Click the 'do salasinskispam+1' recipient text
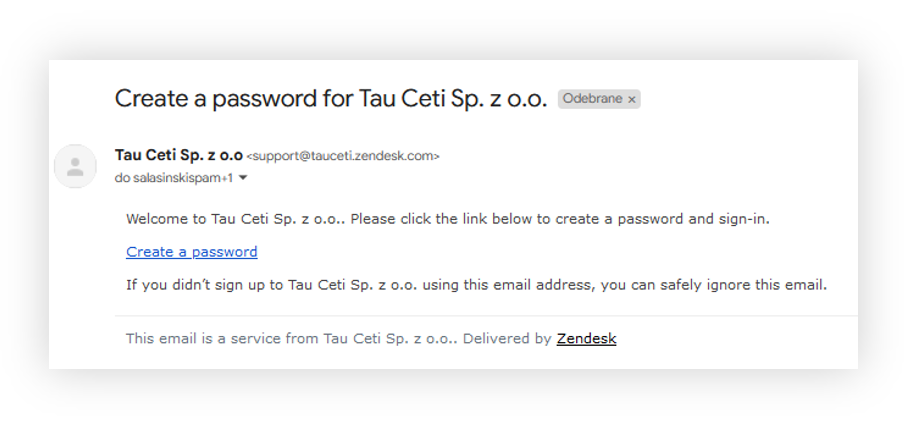Viewport: 904px width, 426px height. 174,178
